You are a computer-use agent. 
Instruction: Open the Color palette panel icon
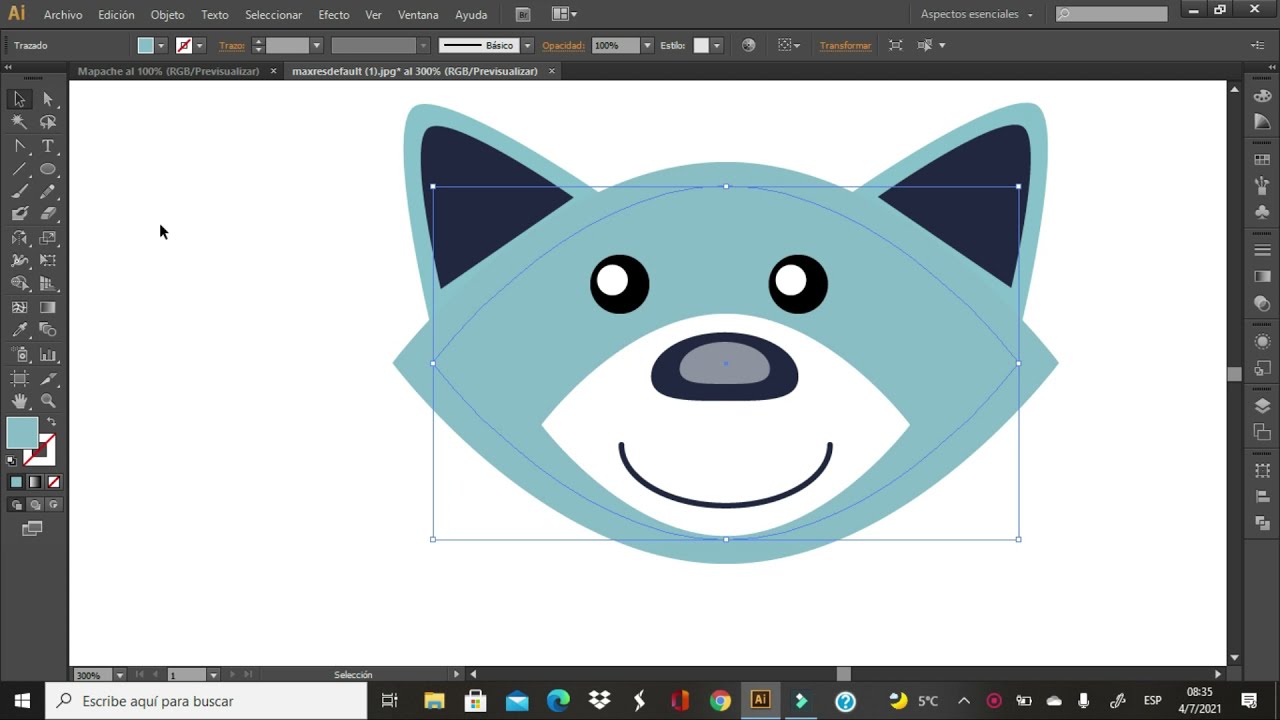[x=1262, y=97]
